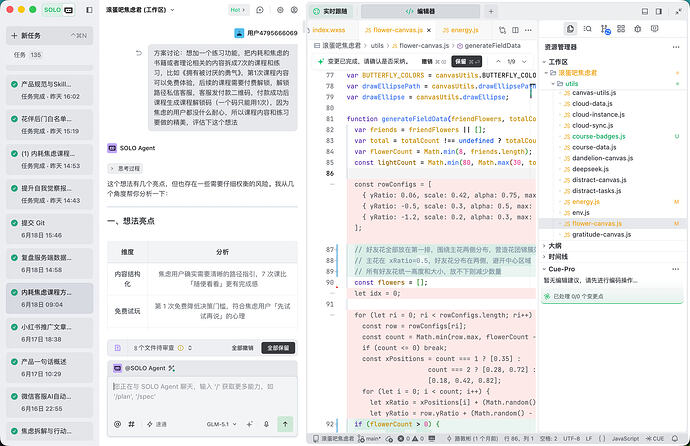Open the 资源管理器 more actions ellipsis
Viewport: 690px width, 446px height.
click(x=676, y=47)
